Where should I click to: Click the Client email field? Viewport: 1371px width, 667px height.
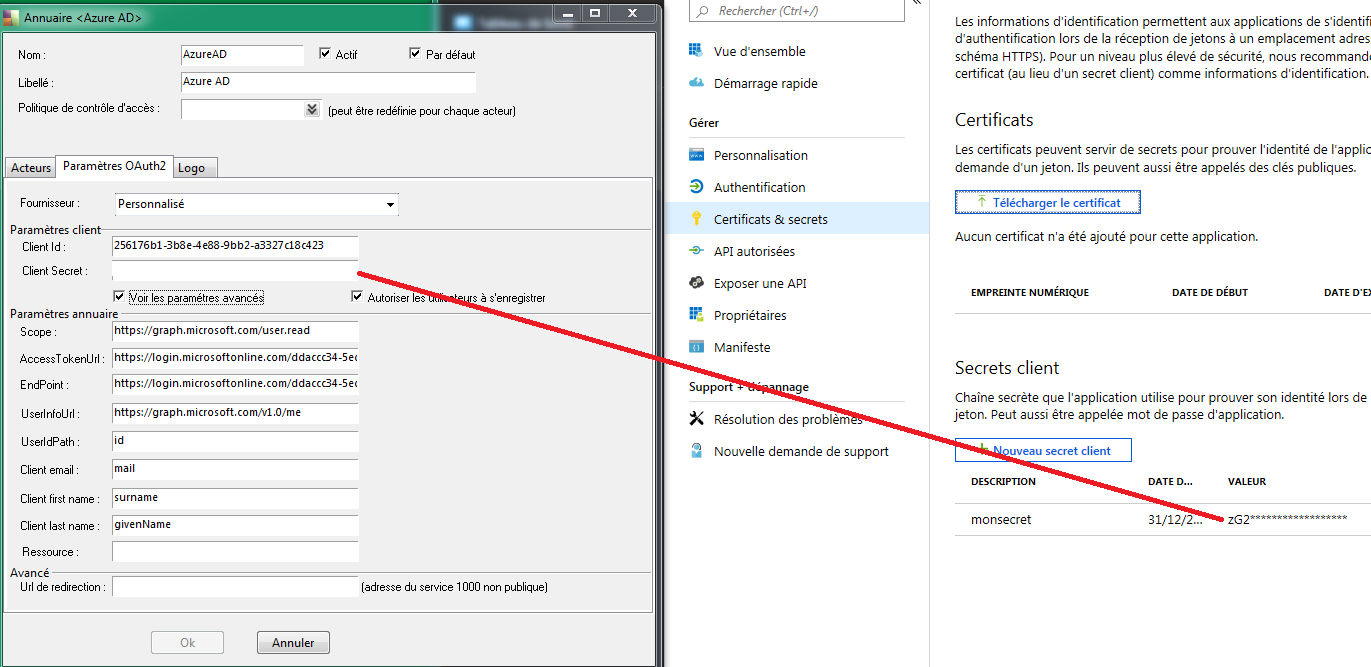point(235,470)
